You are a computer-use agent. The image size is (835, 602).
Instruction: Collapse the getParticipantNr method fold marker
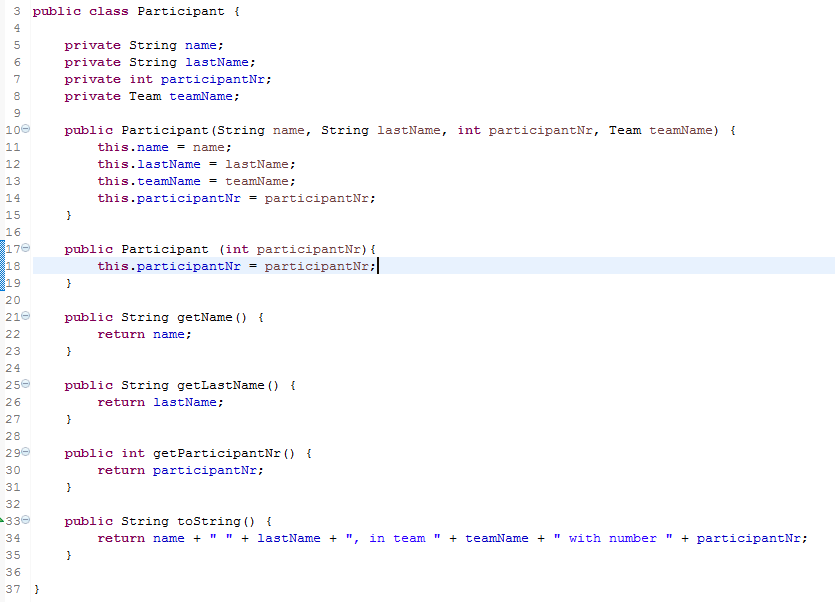pyautogui.click(x=24, y=452)
